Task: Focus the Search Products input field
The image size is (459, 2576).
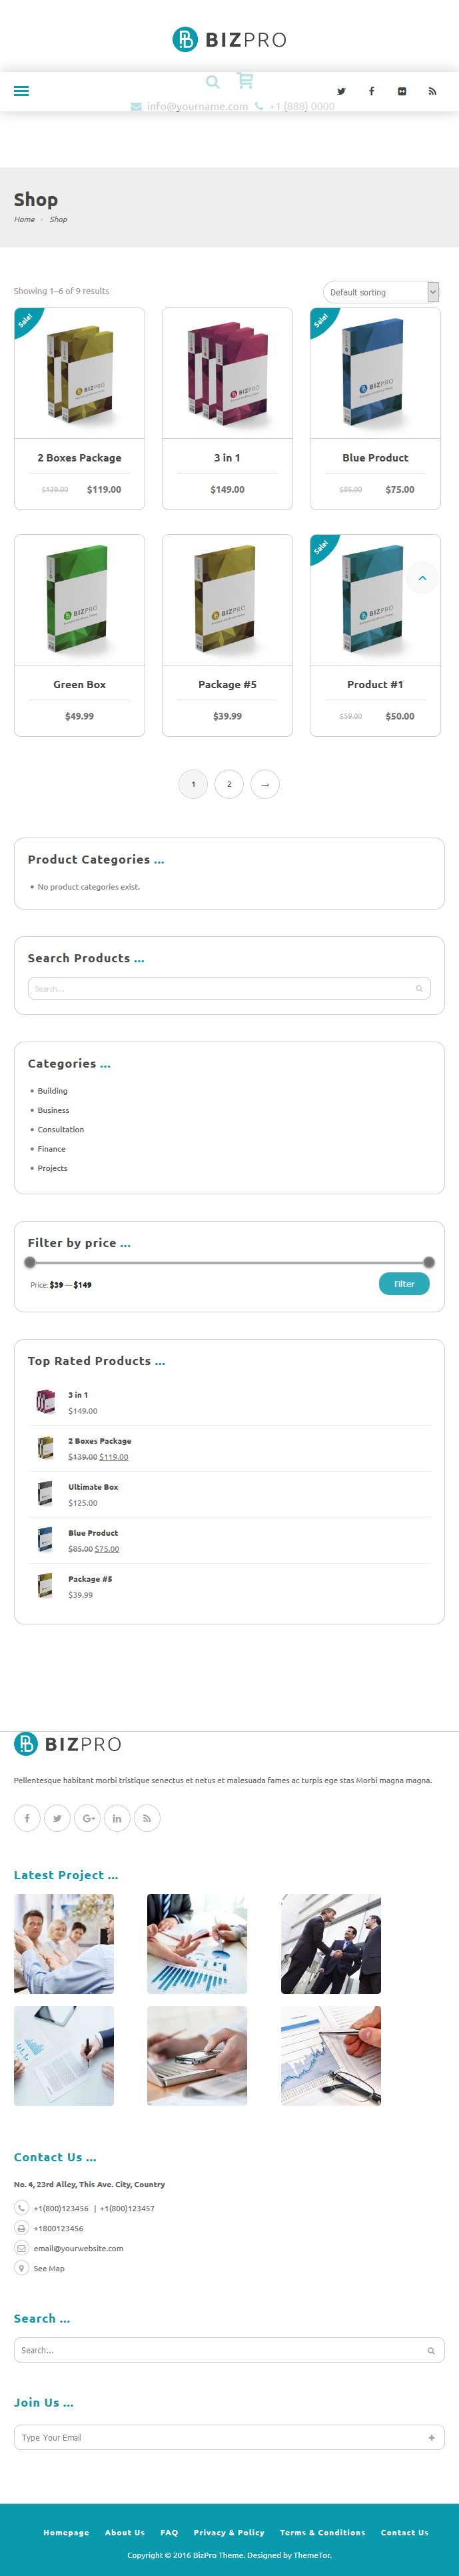Action: [x=229, y=988]
